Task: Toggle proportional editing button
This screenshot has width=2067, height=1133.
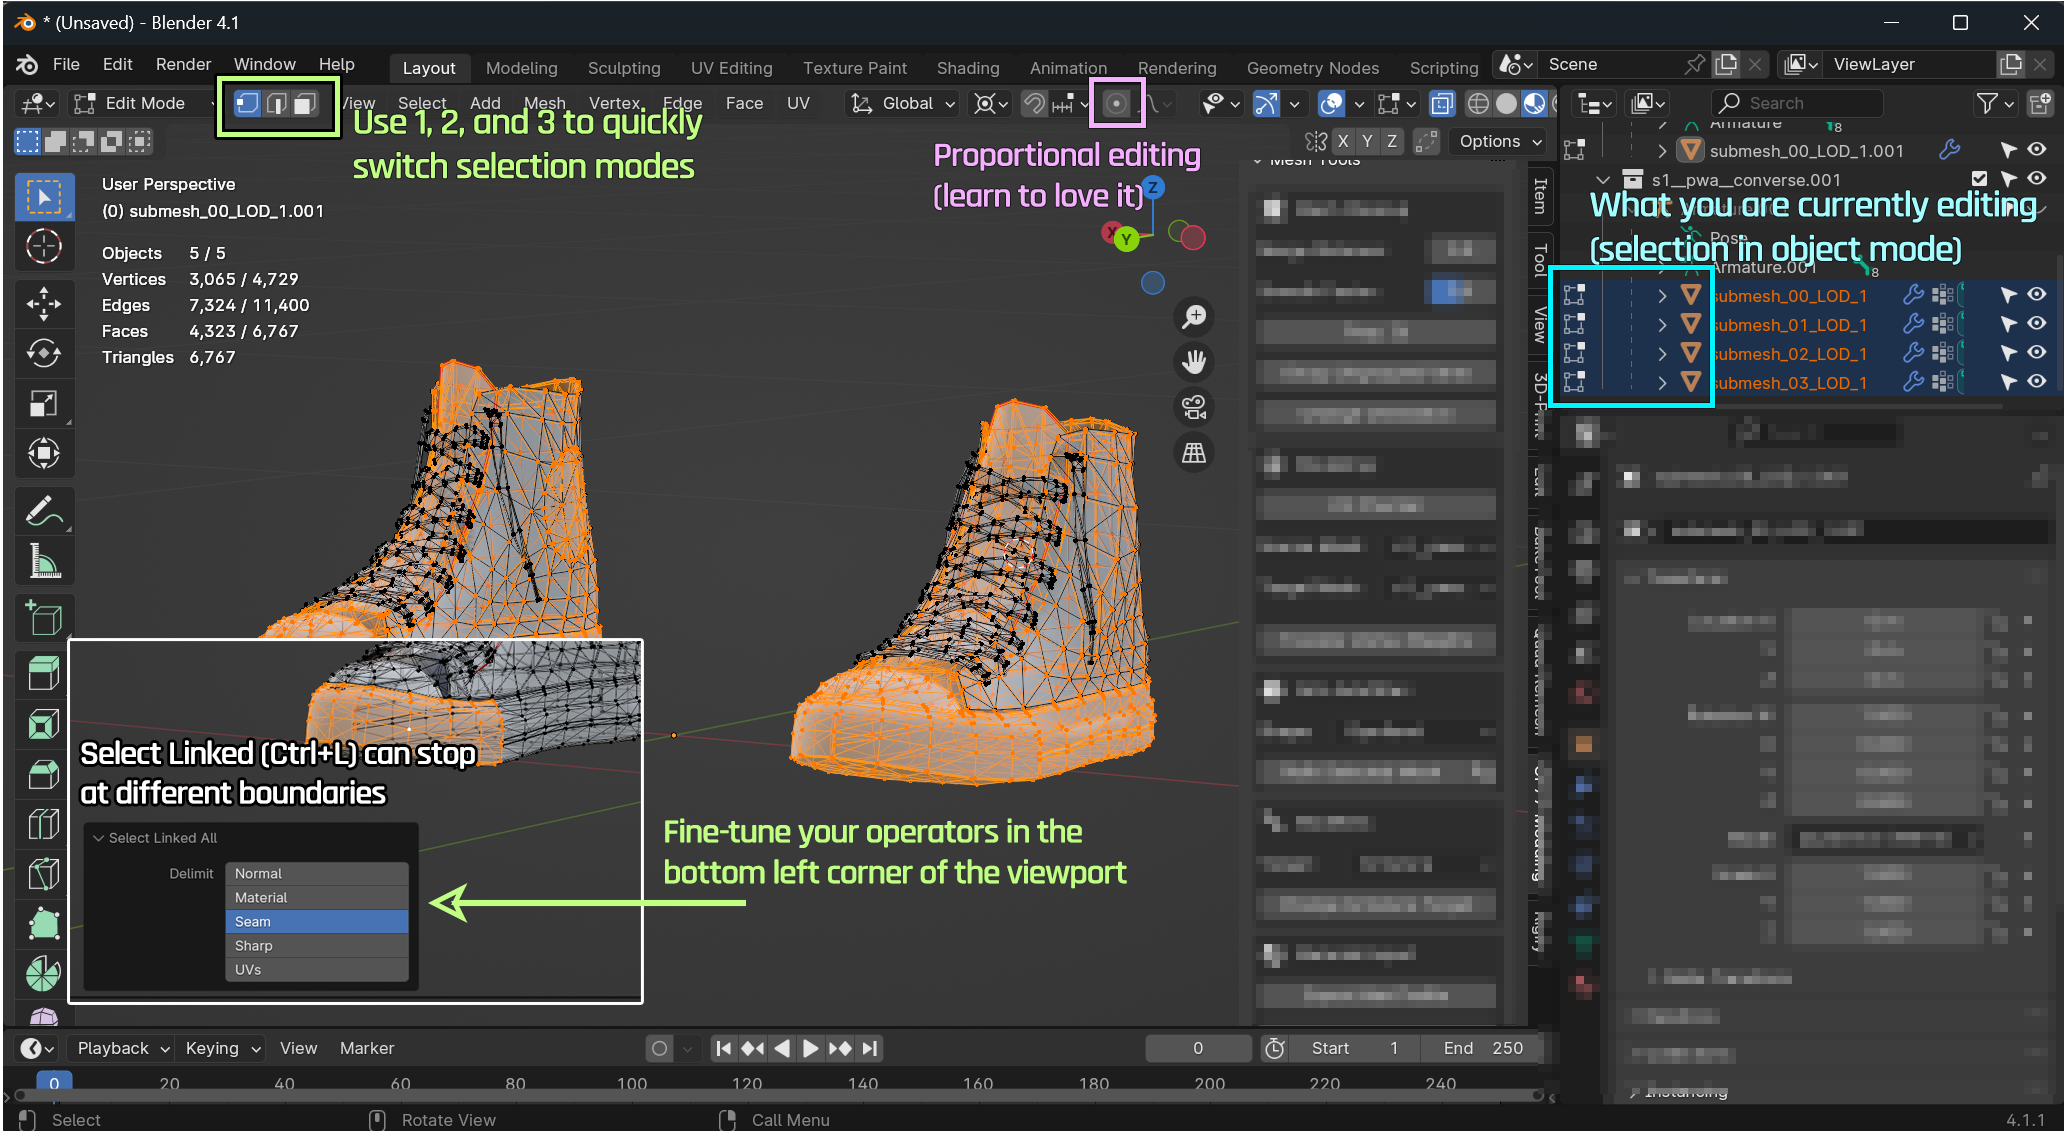Action: pyautogui.click(x=1116, y=103)
